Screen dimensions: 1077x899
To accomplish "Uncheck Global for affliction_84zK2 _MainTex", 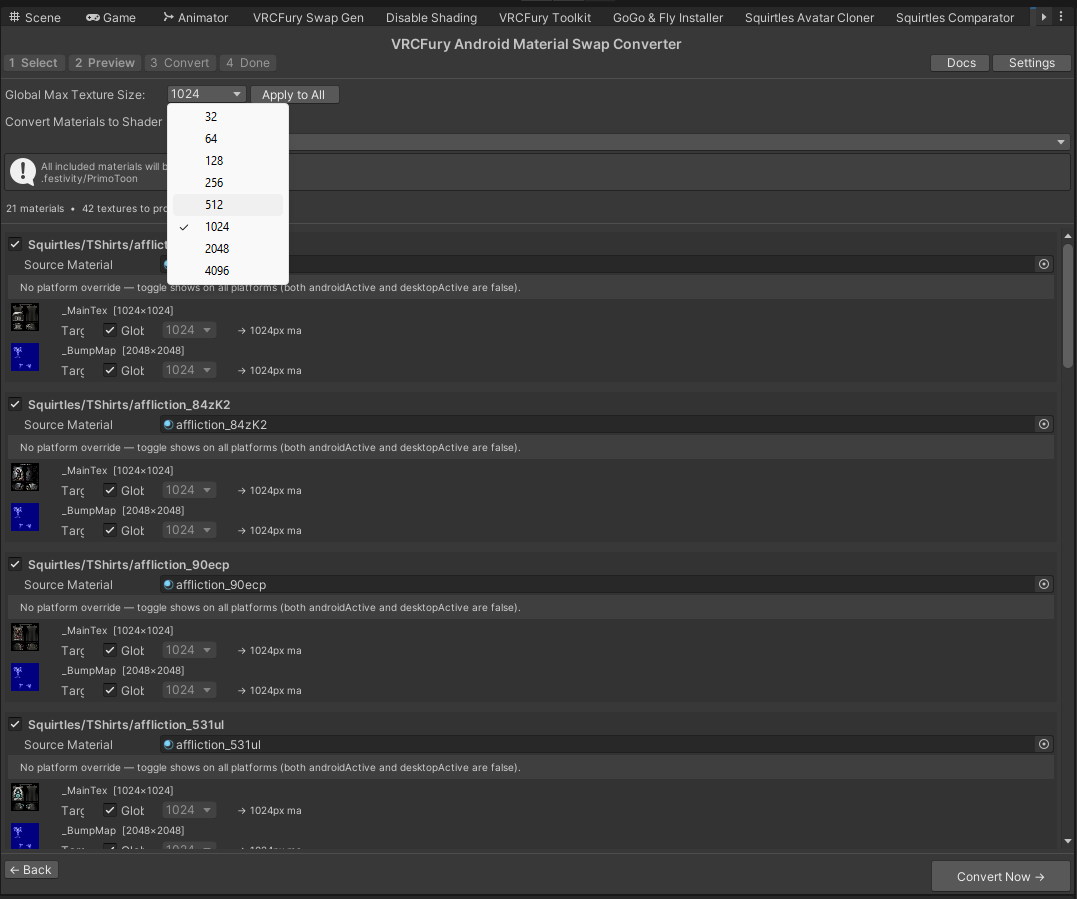I will pyautogui.click(x=110, y=490).
